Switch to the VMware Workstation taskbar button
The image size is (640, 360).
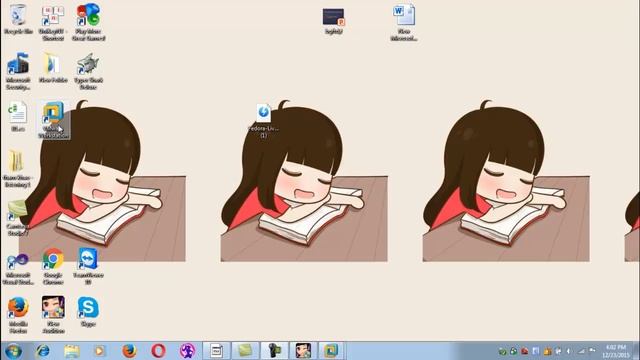(331, 351)
